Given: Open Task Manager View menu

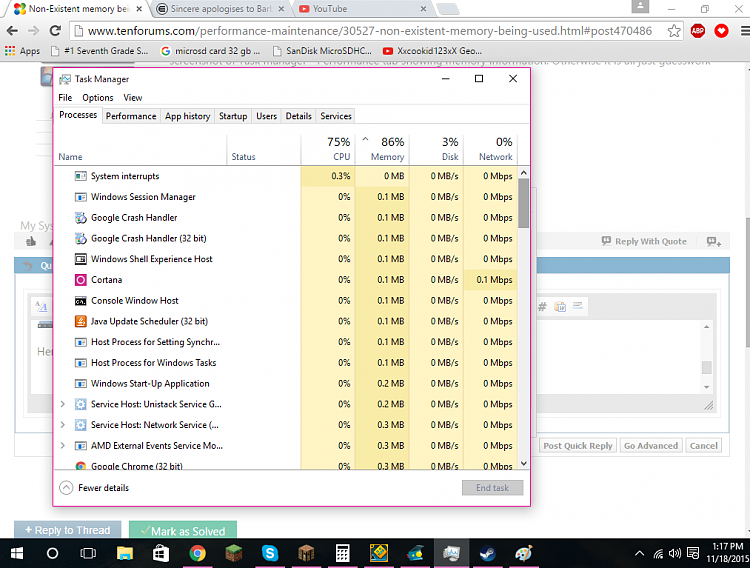Looking at the screenshot, I should [x=132, y=98].
